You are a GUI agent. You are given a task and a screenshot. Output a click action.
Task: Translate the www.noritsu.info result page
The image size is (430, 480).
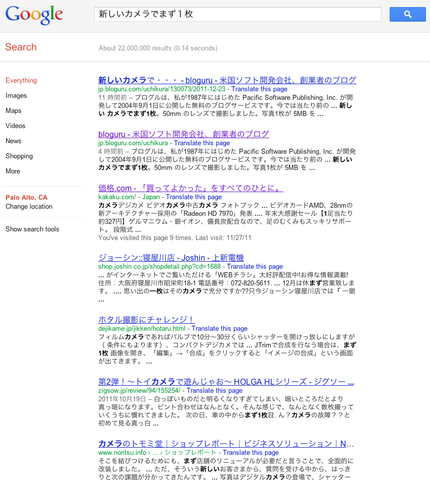[251, 453]
